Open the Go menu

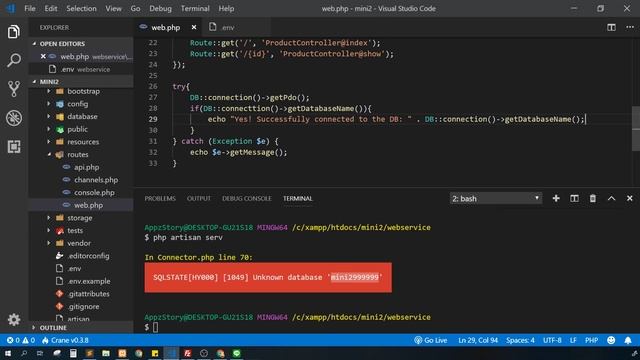(x=135, y=8)
